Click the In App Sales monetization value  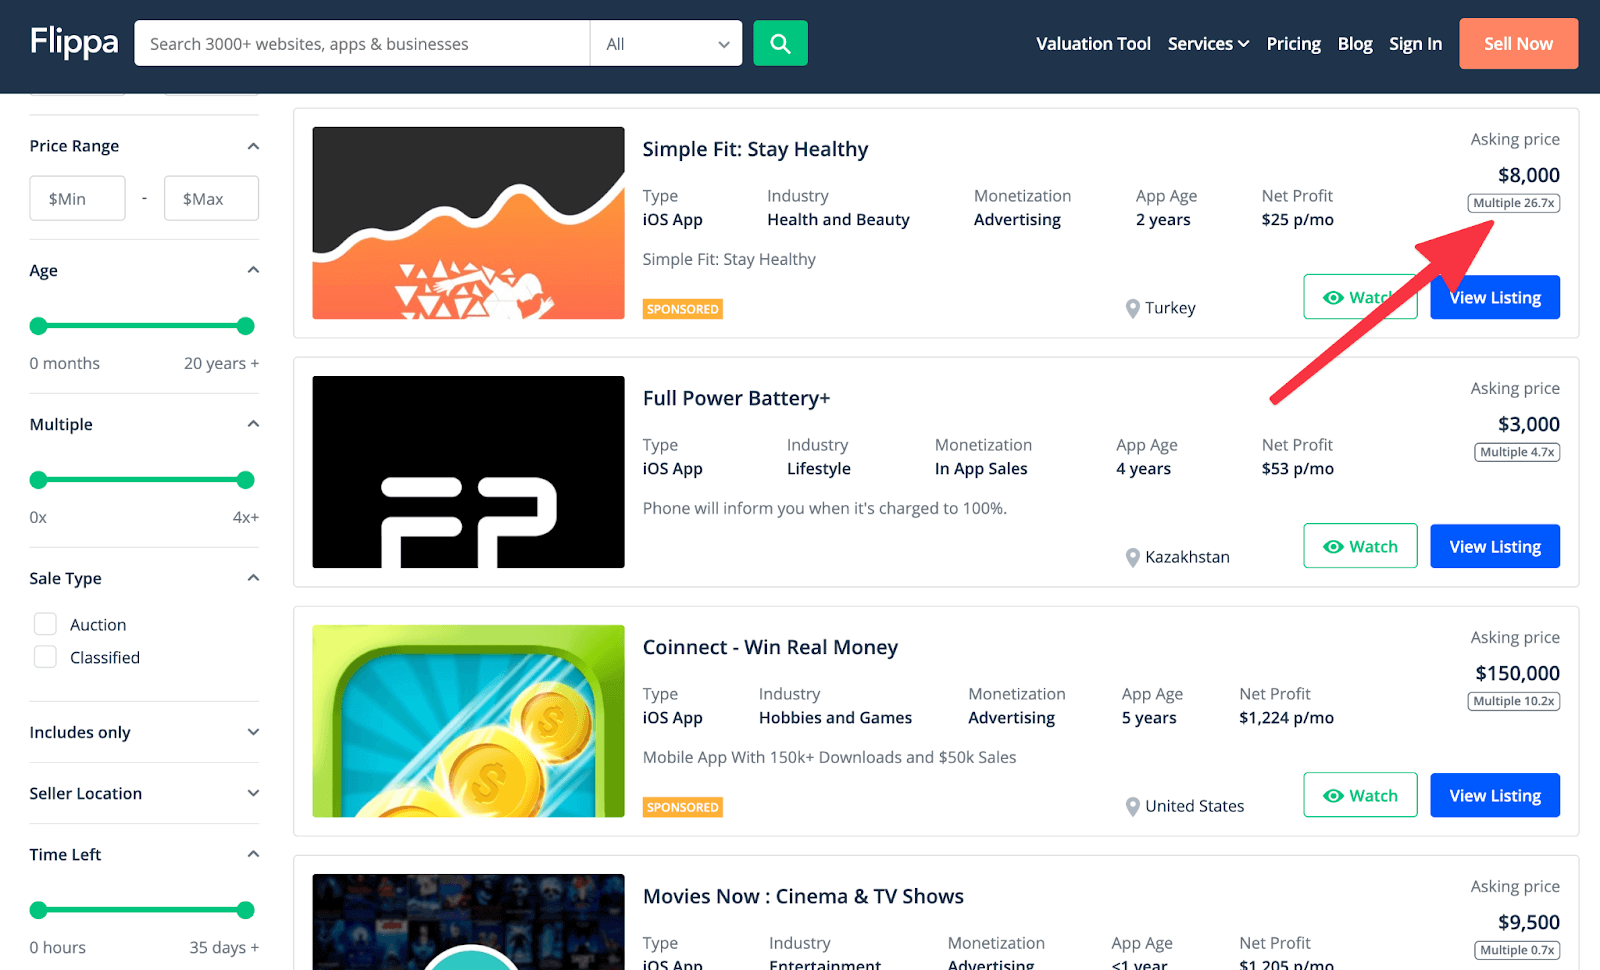point(981,469)
